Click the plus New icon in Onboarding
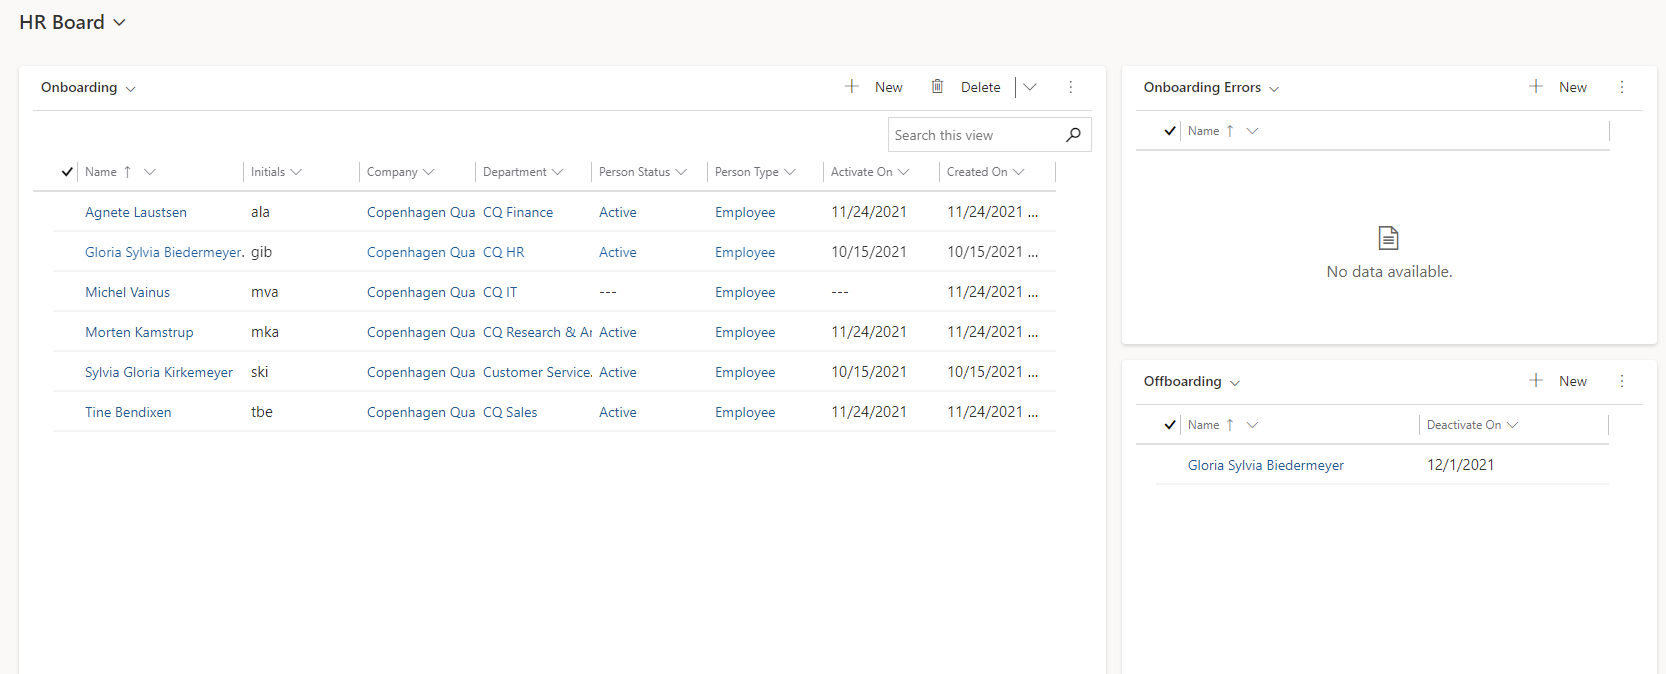This screenshot has width=1666, height=674. point(852,87)
